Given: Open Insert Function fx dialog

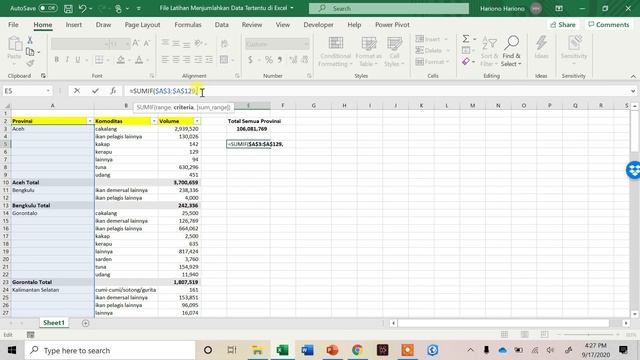Looking at the screenshot, I should pos(113,91).
